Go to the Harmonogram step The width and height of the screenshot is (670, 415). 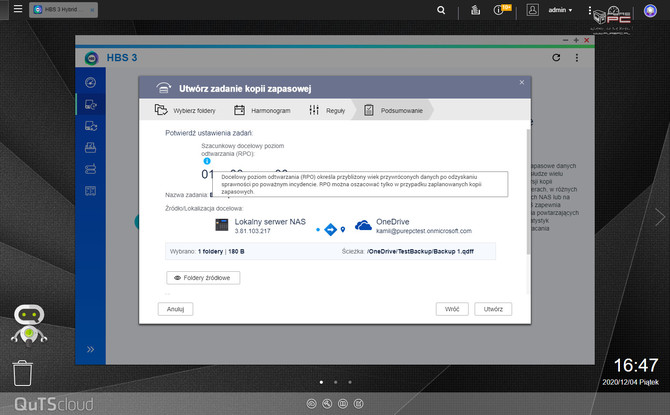262,110
